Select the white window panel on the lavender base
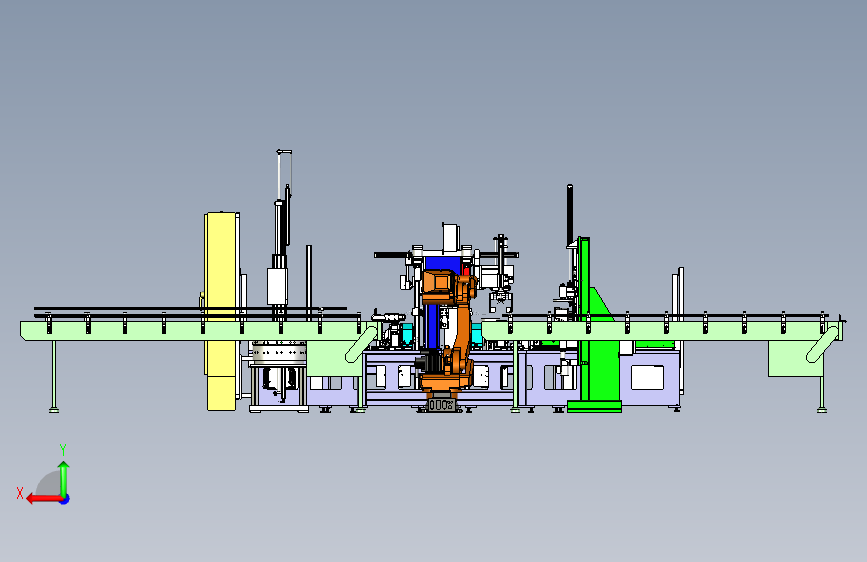The width and height of the screenshot is (867, 562). [647, 377]
